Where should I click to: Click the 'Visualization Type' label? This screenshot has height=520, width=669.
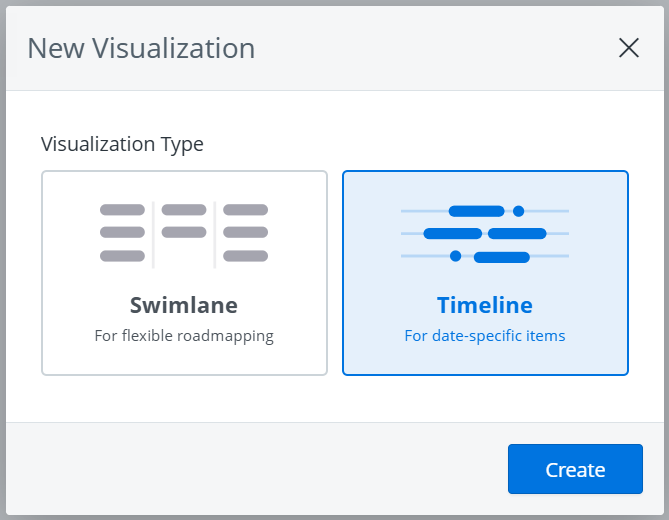[x=122, y=144]
